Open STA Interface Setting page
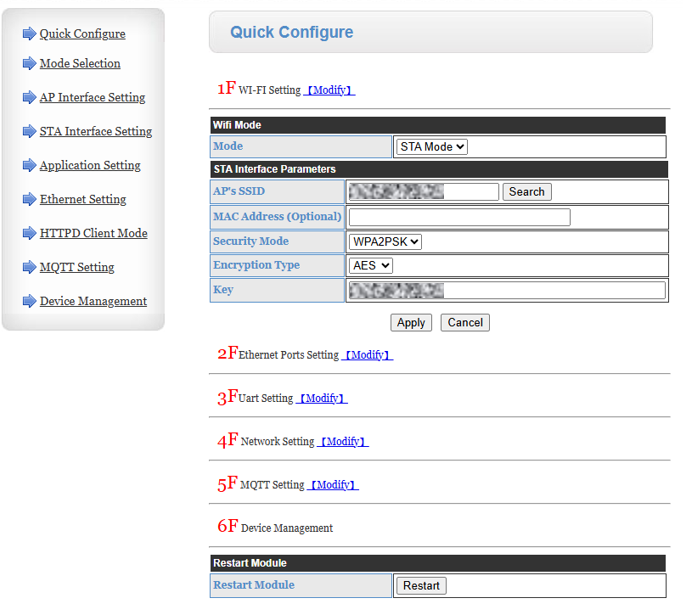The height and width of the screenshot is (608, 683). click(96, 132)
